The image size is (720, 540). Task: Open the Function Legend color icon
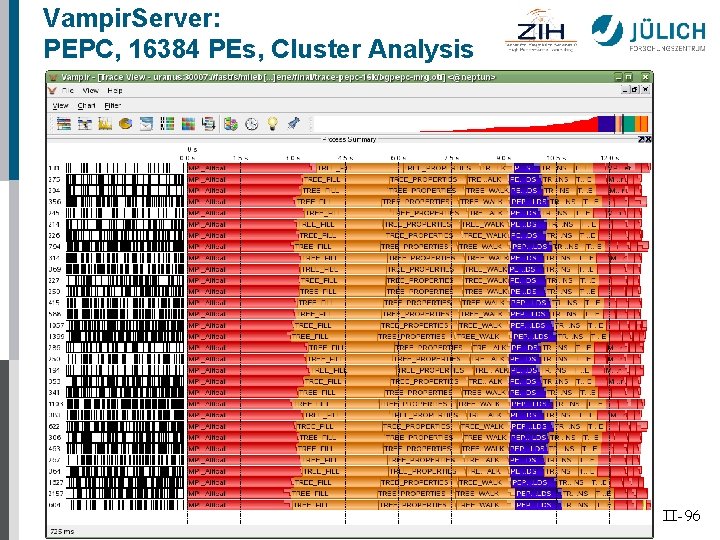231,124
